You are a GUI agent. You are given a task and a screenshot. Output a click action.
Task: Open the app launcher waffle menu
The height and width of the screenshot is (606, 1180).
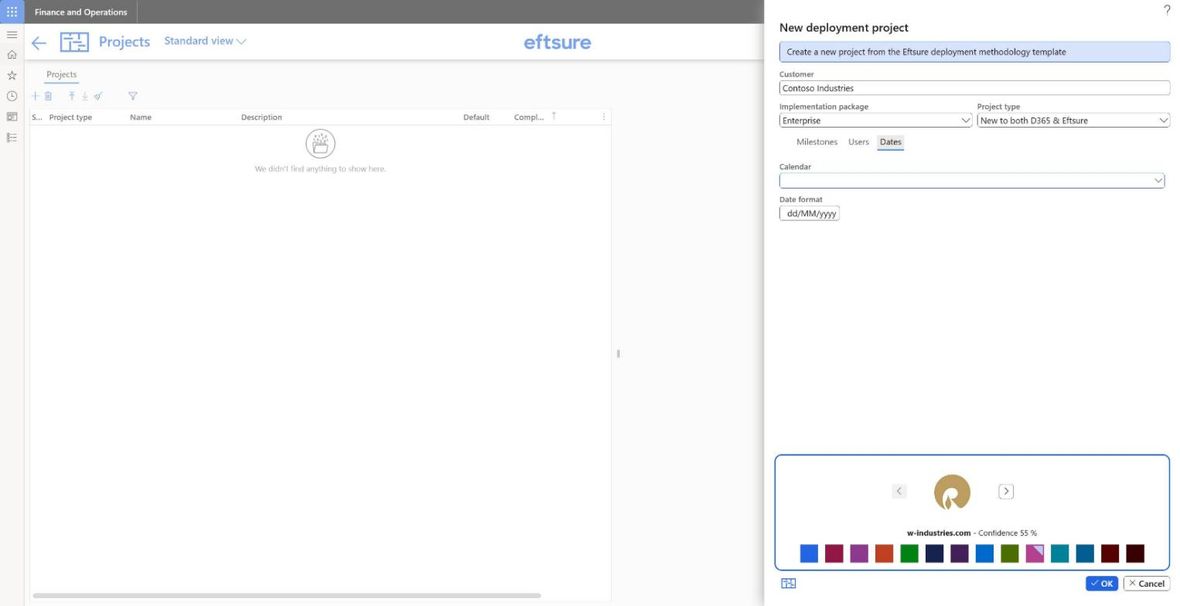pyautogui.click(x=12, y=12)
